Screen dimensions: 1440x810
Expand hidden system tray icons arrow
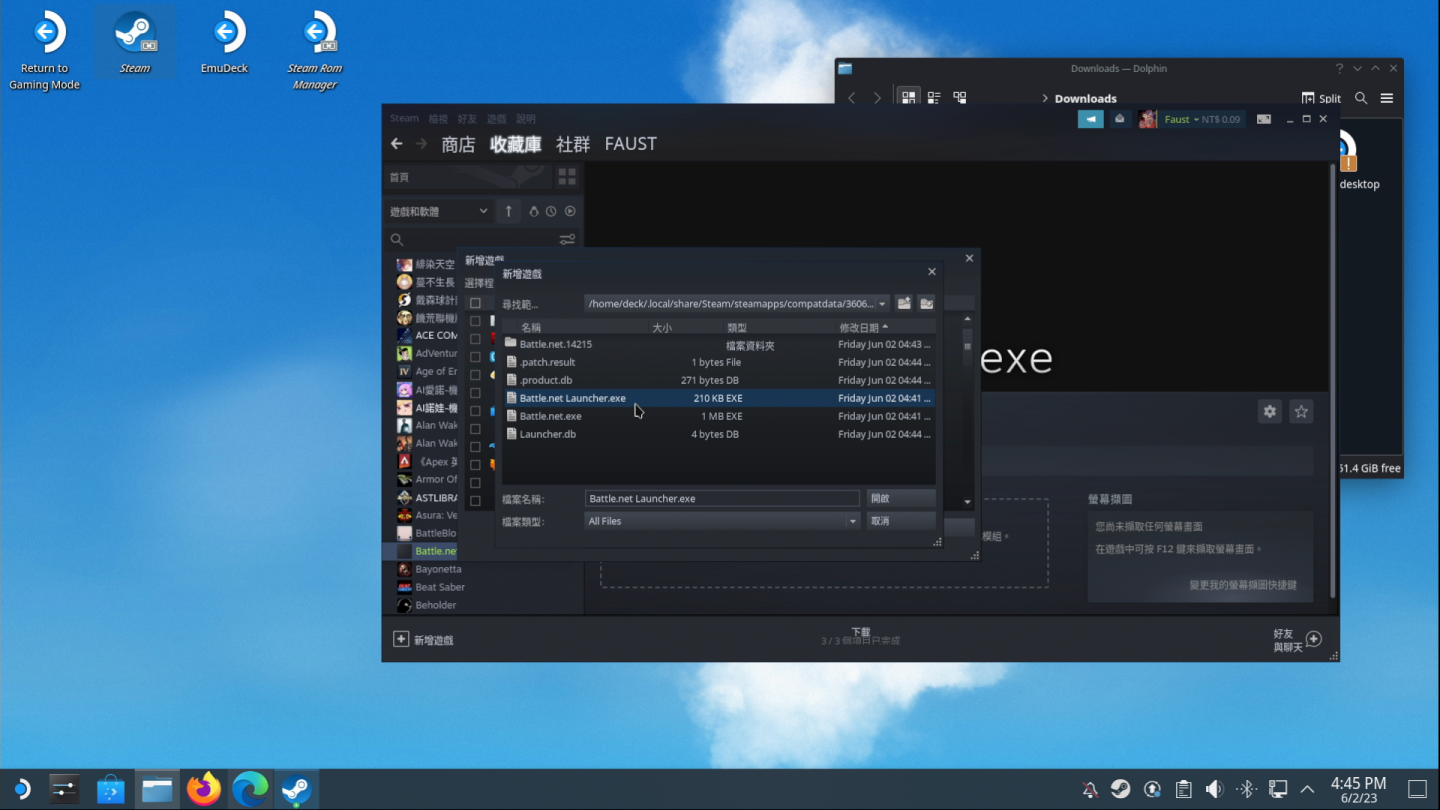point(1308,789)
